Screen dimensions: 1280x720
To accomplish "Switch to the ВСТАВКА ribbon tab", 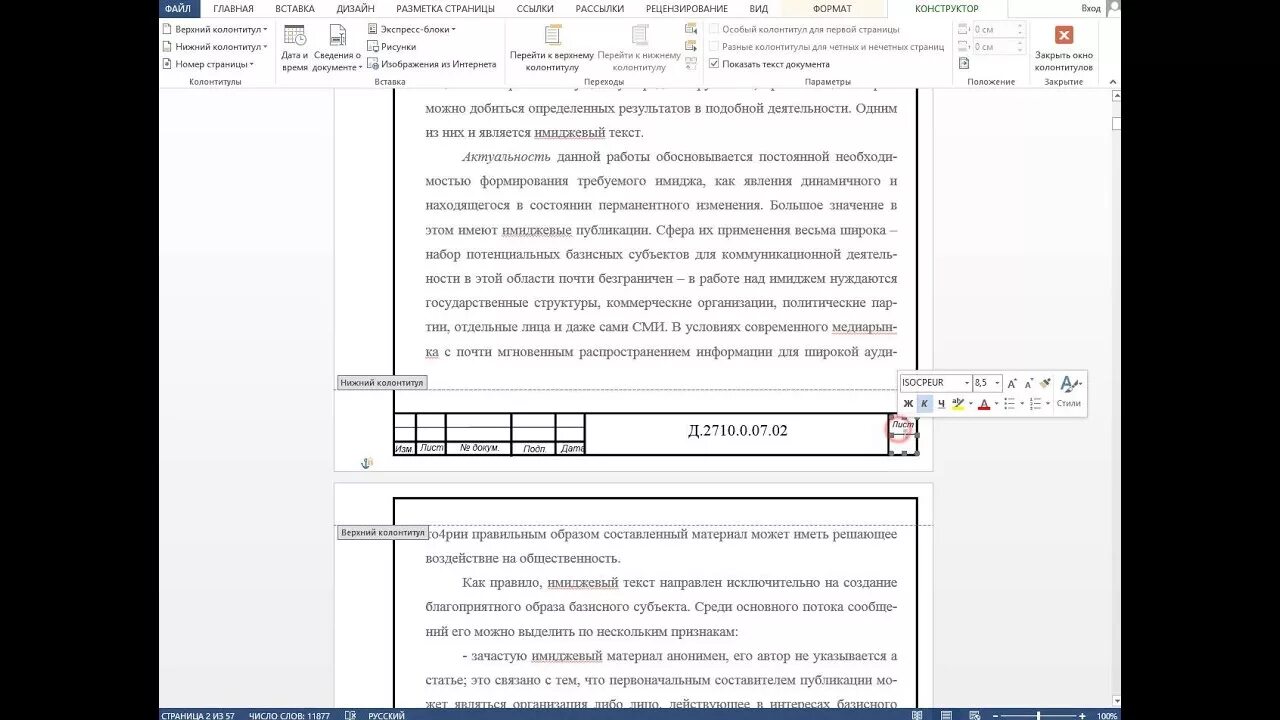I will (295, 9).
